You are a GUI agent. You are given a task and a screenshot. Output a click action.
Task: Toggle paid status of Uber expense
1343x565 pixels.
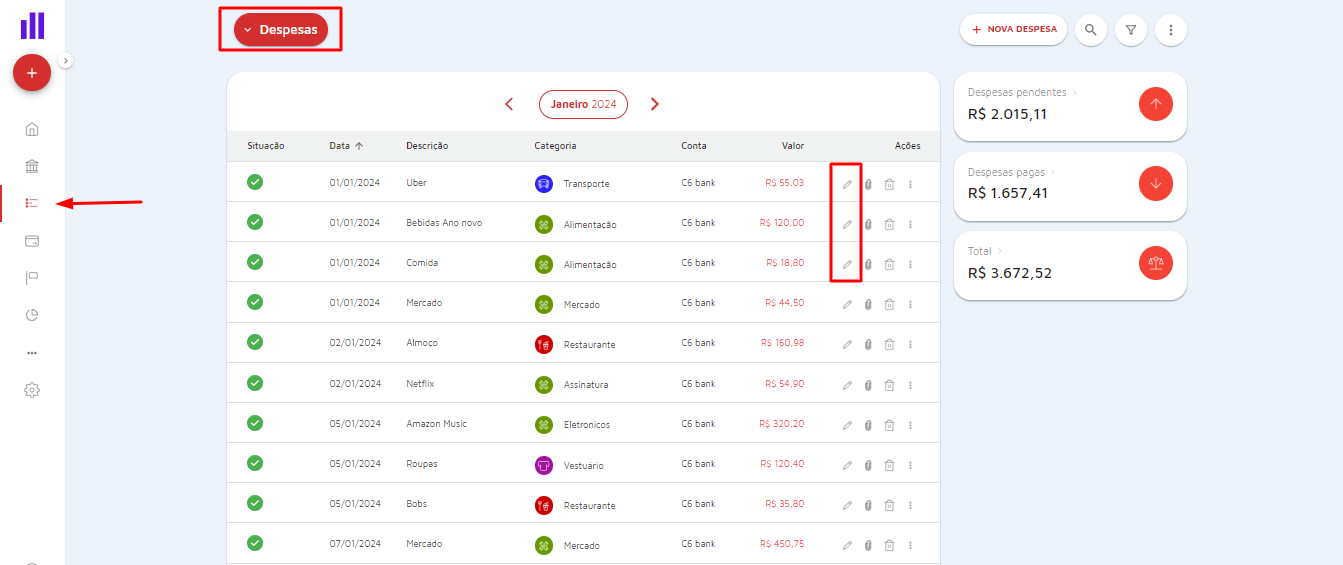(255, 182)
